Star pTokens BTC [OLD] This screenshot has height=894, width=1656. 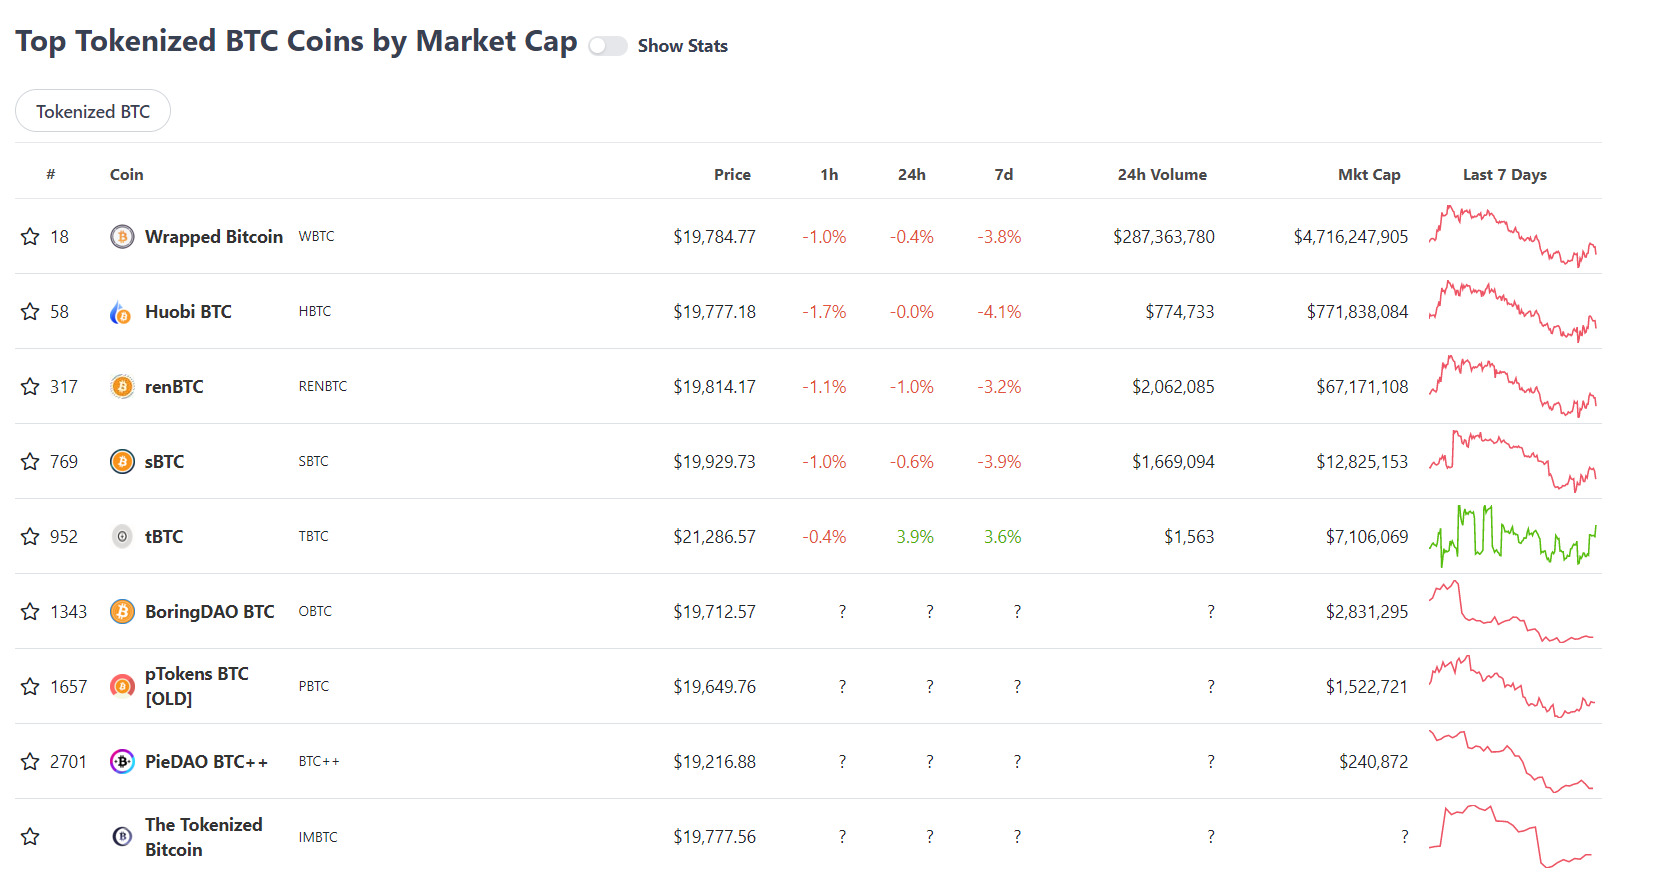click(30, 686)
